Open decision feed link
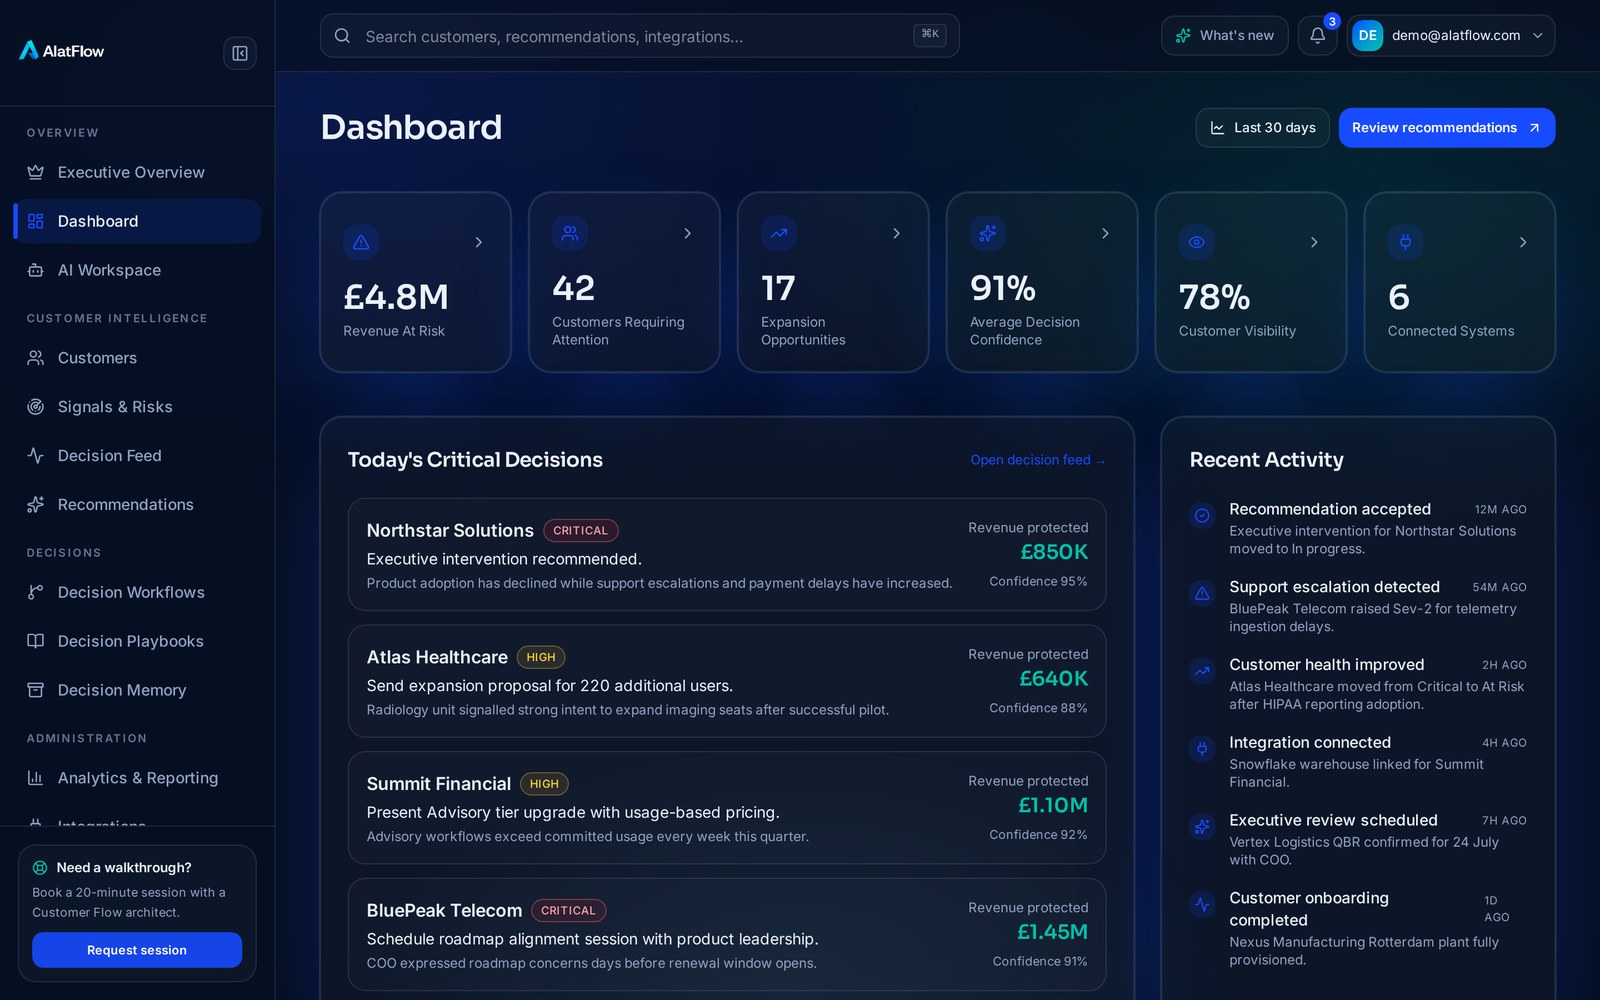Viewport: 1600px width, 1000px height. click(1037, 460)
